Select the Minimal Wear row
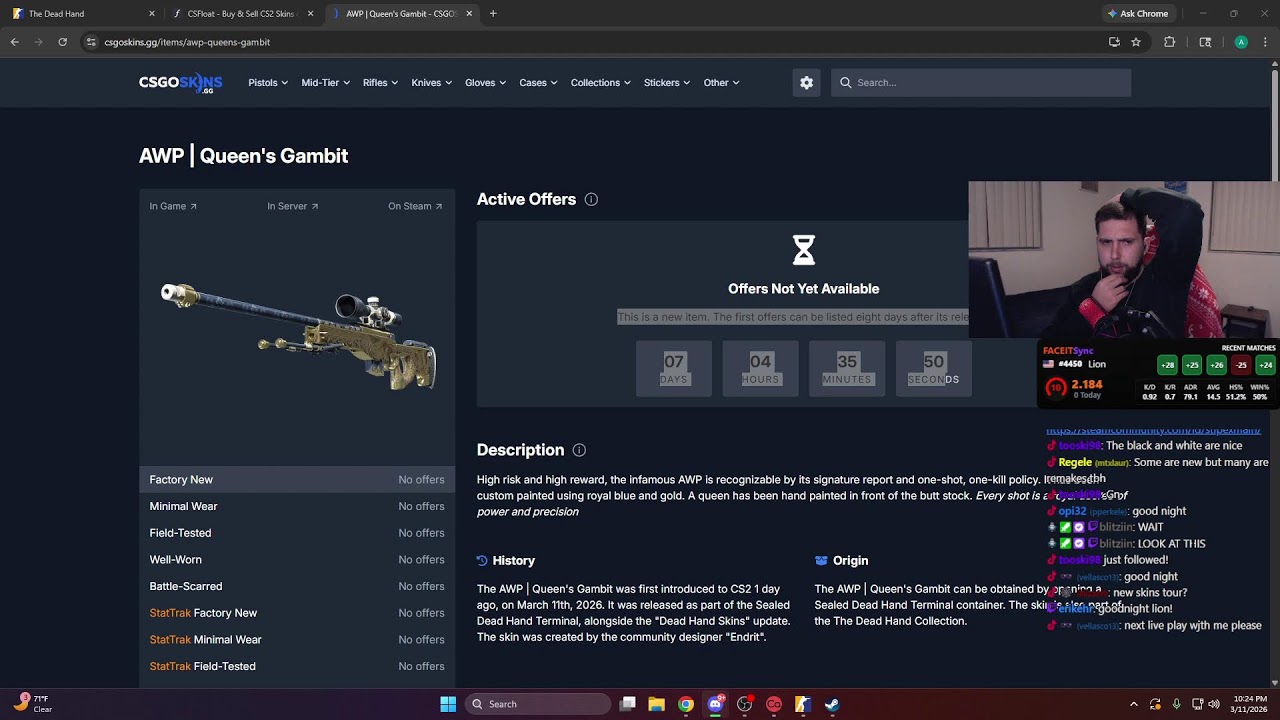This screenshot has width=1280, height=720. tap(297, 507)
